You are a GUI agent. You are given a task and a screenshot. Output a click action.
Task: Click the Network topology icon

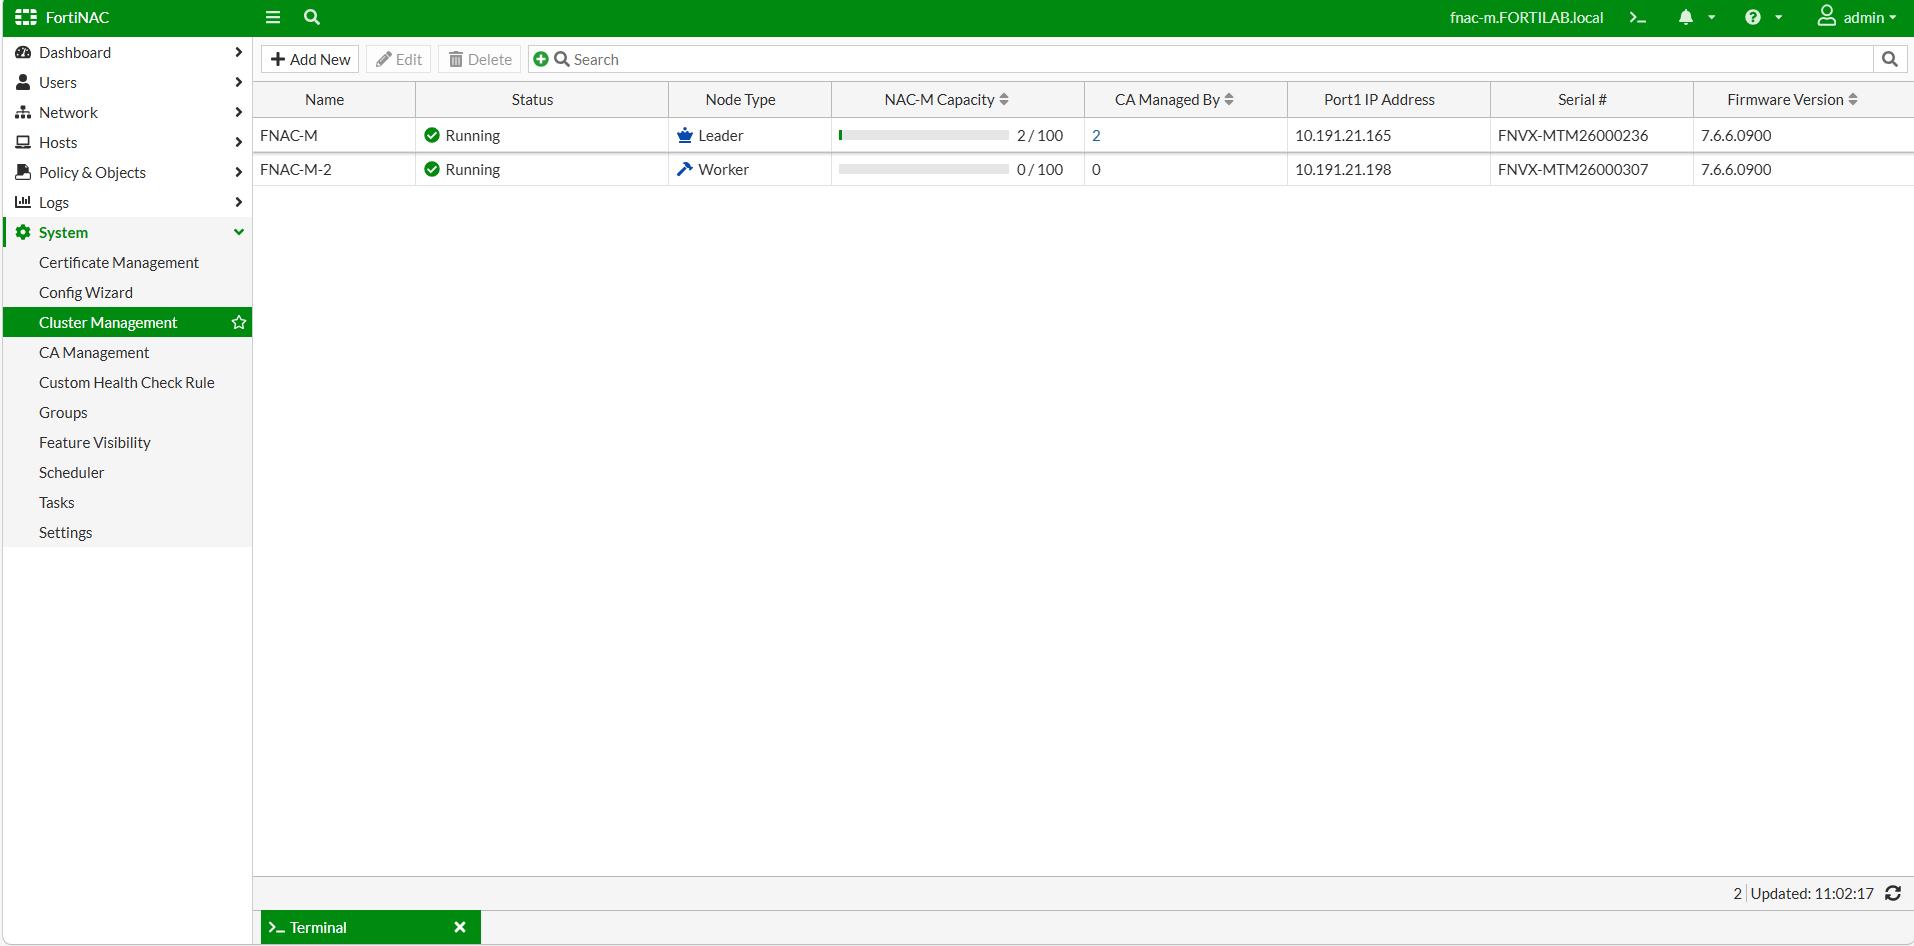pos(23,112)
